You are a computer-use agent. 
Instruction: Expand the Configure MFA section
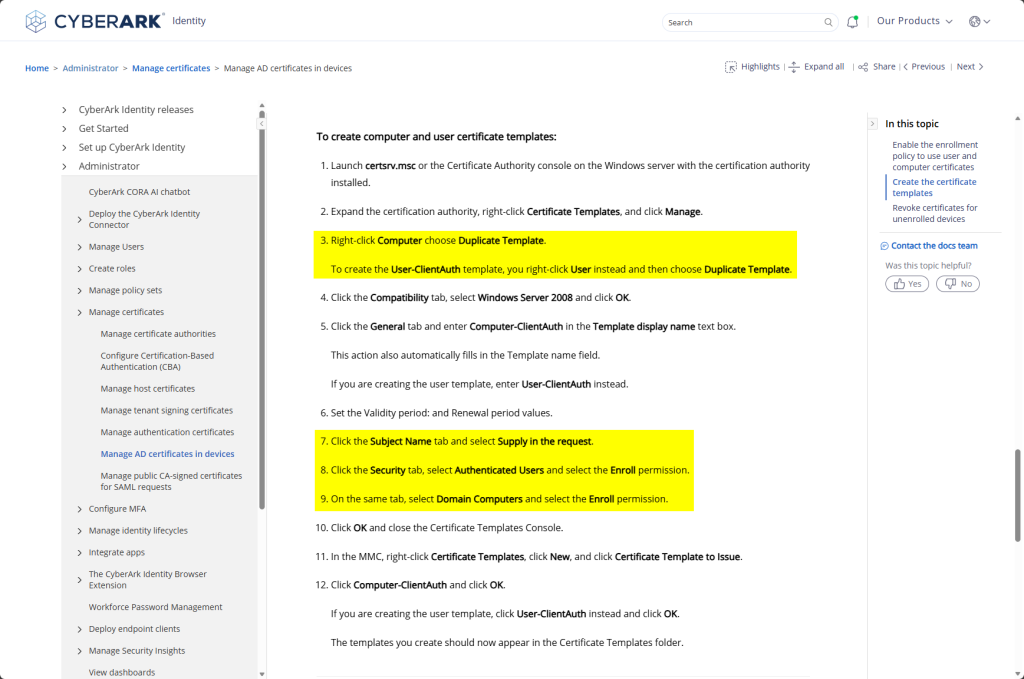[x=80, y=509]
